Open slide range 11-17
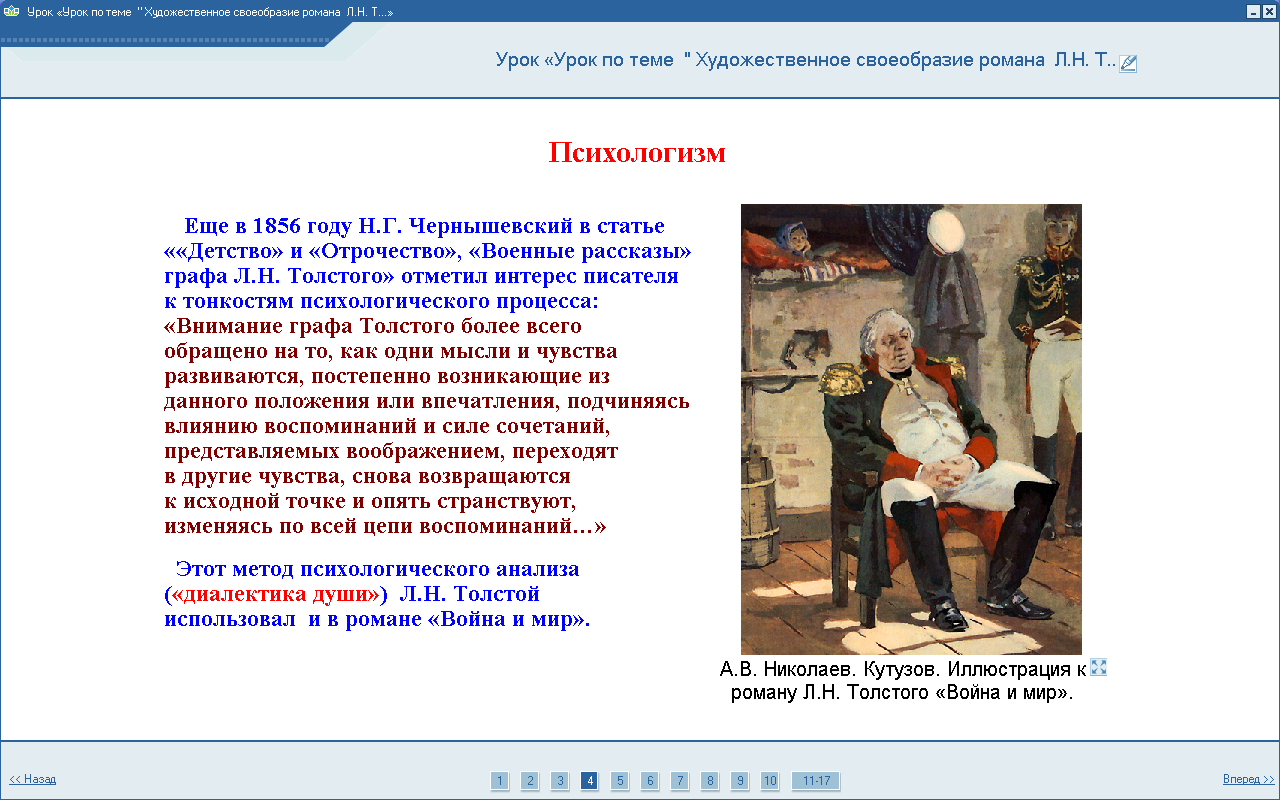 point(816,781)
